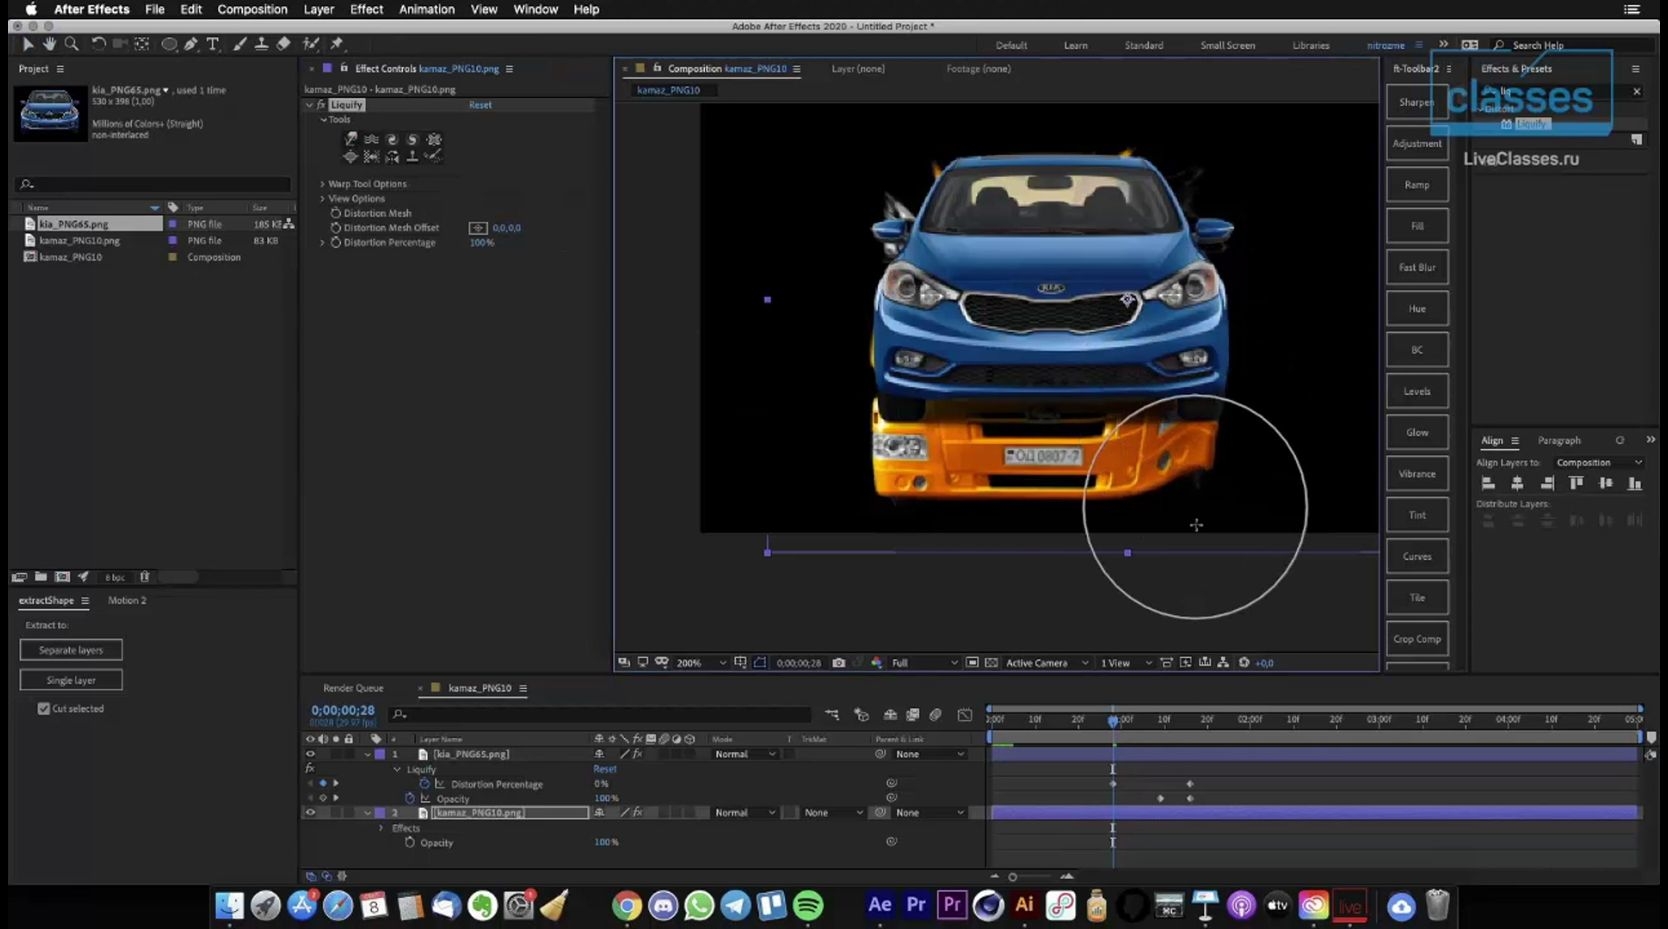Screen dimensions: 1668x929
Task: Pick the Liquify Reconstruction tool
Action: [x=433, y=156]
